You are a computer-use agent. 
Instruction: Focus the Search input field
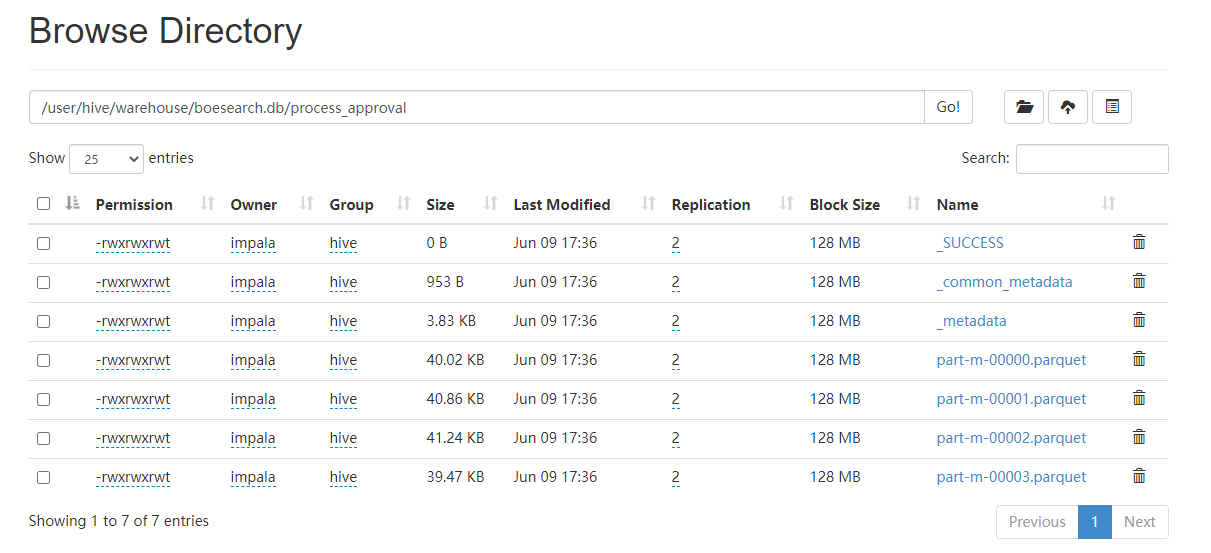1092,159
